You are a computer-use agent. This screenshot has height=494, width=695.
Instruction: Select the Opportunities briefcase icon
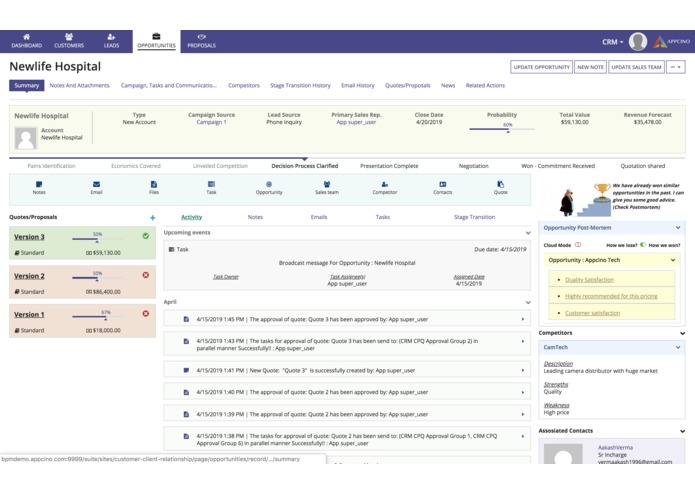coord(156,36)
